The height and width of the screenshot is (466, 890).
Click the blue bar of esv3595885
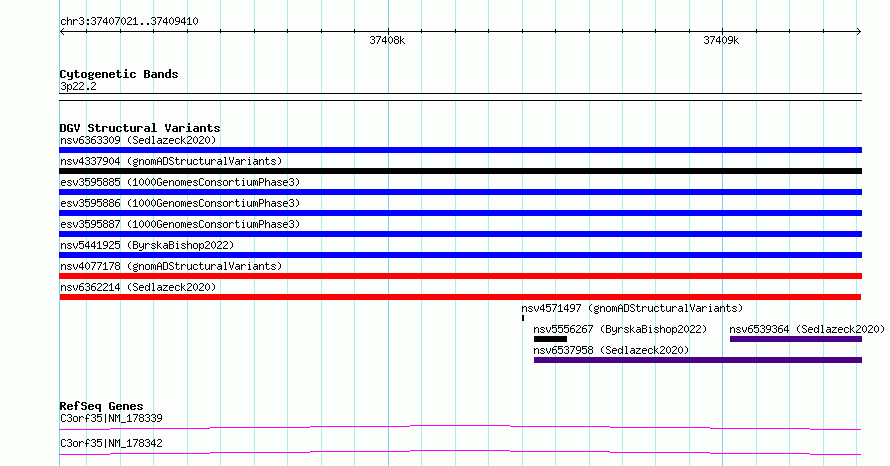(x=460, y=192)
